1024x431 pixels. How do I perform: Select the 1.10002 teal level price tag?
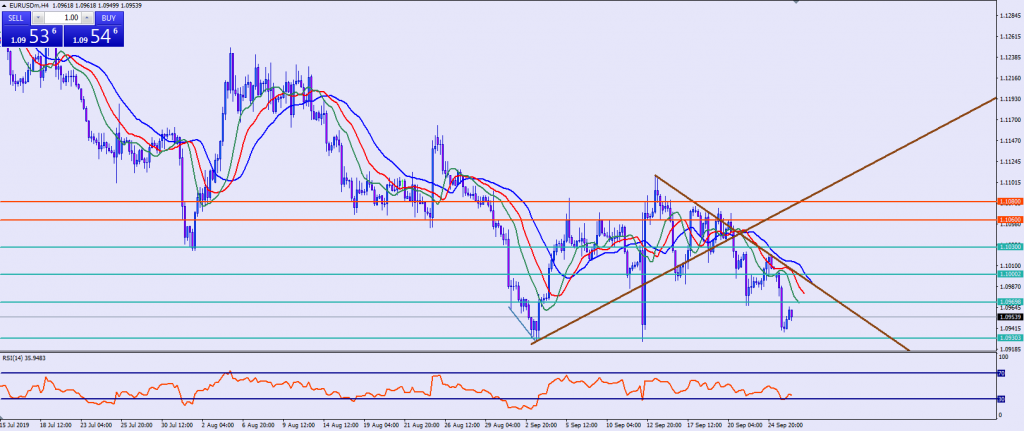pyautogui.click(x=1009, y=273)
